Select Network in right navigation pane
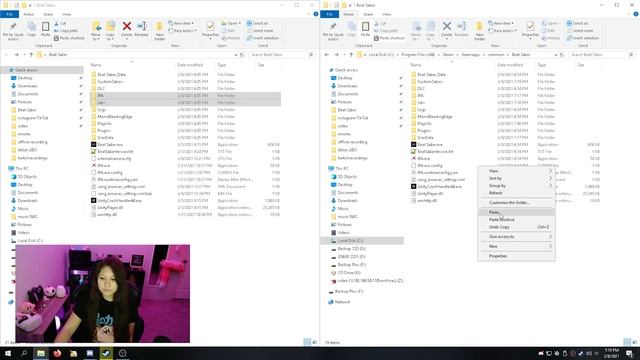Image resolution: width=640 pixels, height=360 pixels. [x=342, y=302]
